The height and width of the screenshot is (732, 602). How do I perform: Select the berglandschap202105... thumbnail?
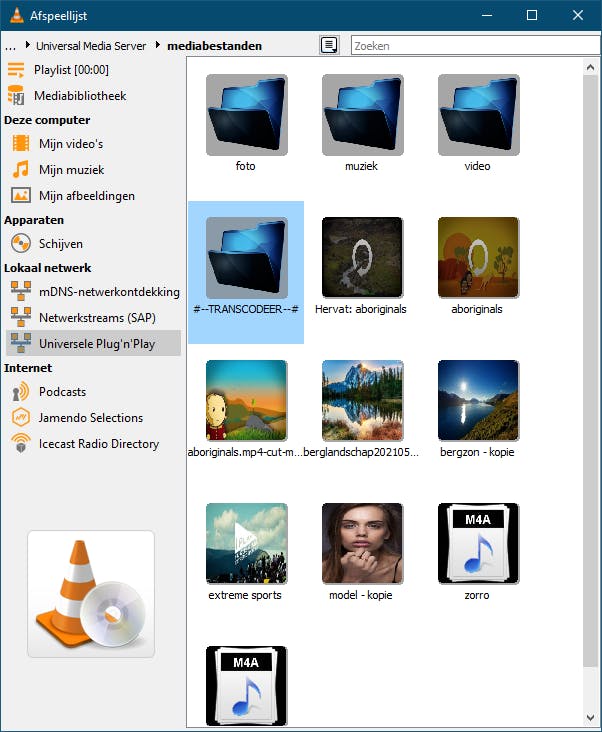tap(363, 401)
